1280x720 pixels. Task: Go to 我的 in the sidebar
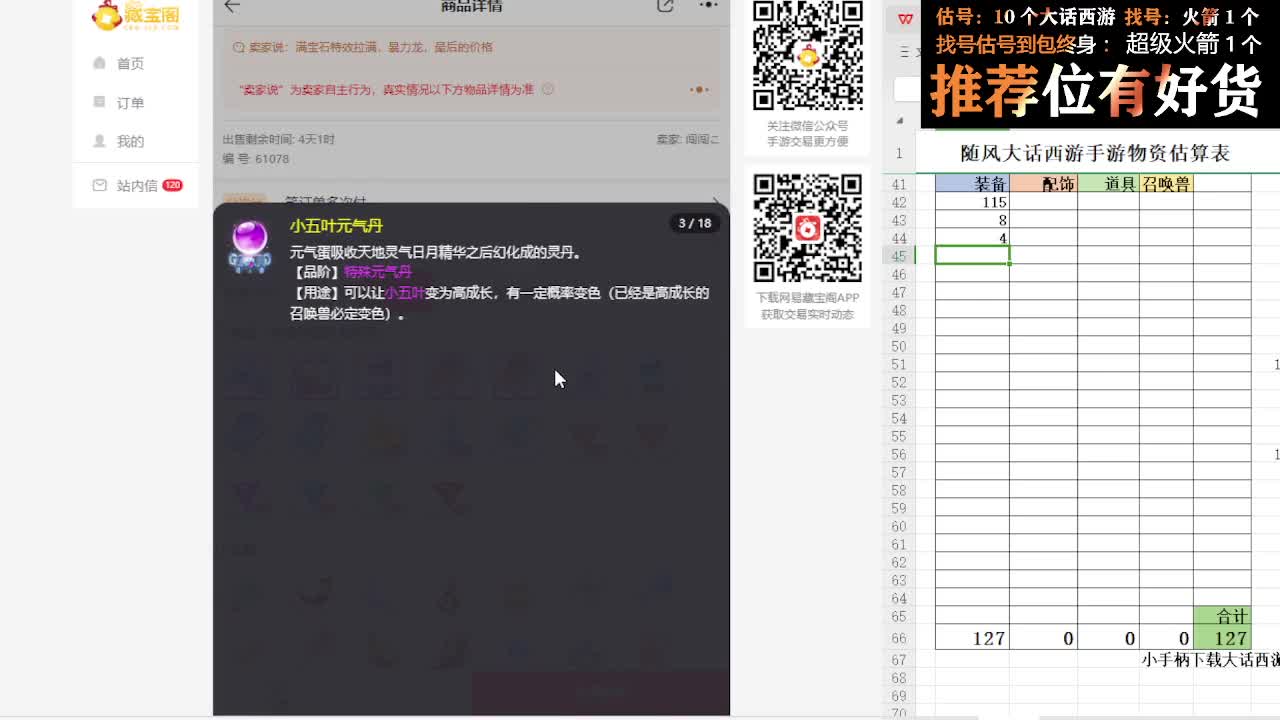click(x=130, y=142)
